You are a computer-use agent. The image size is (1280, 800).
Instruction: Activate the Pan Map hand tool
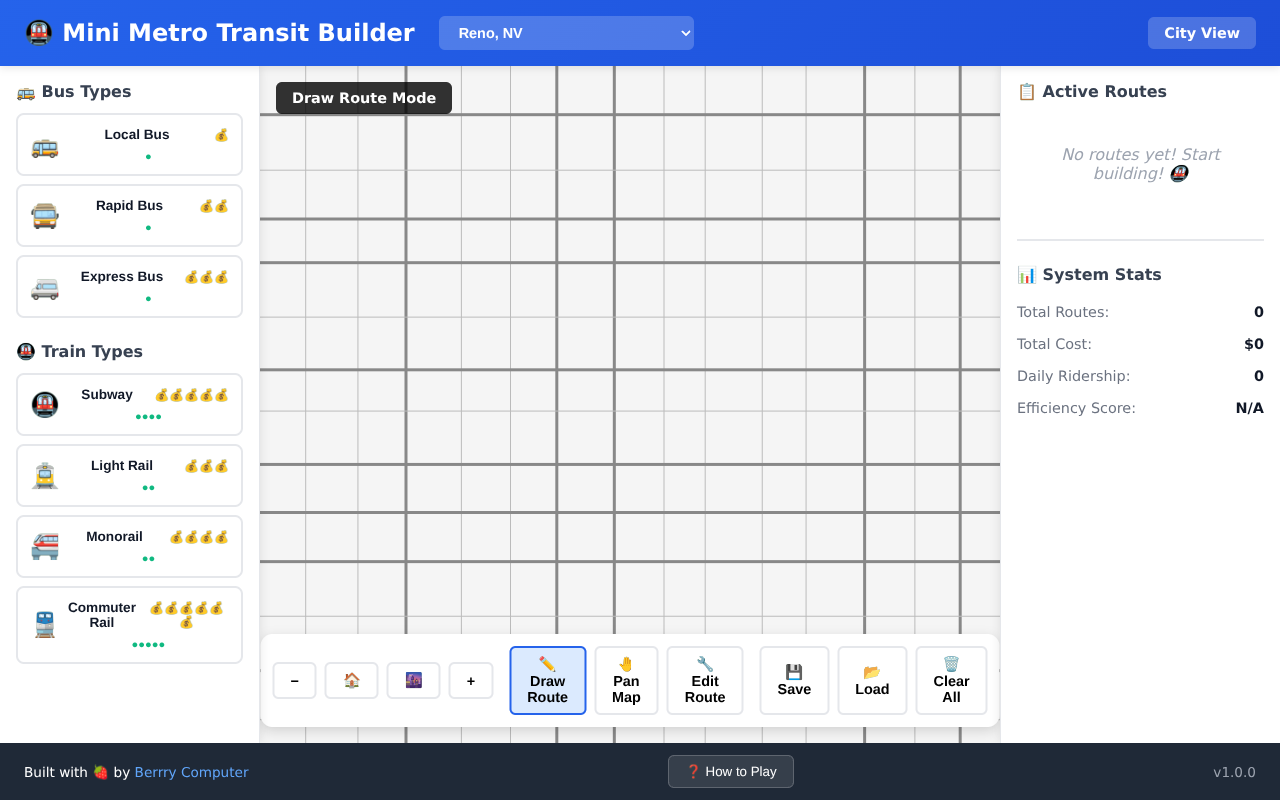(x=626, y=680)
